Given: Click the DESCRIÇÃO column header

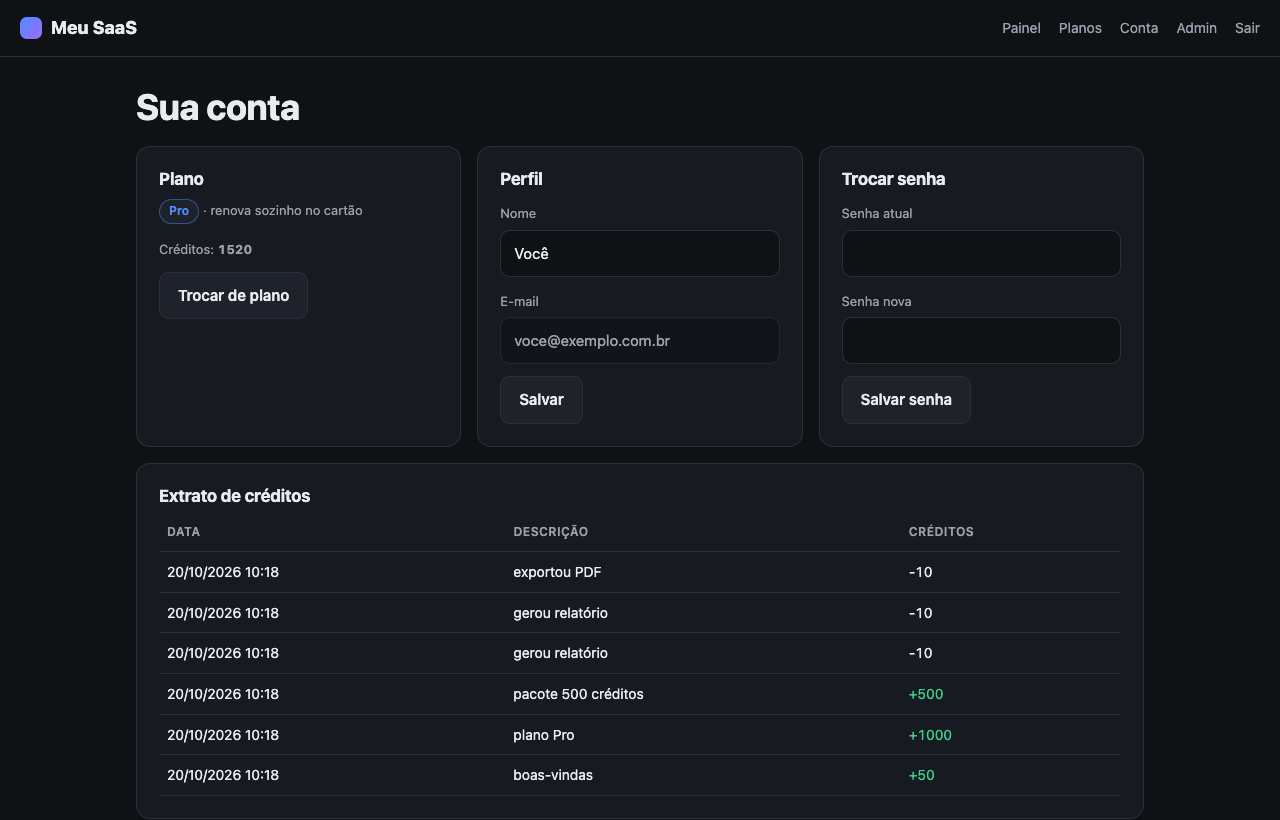Looking at the screenshot, I should (551, 532).
